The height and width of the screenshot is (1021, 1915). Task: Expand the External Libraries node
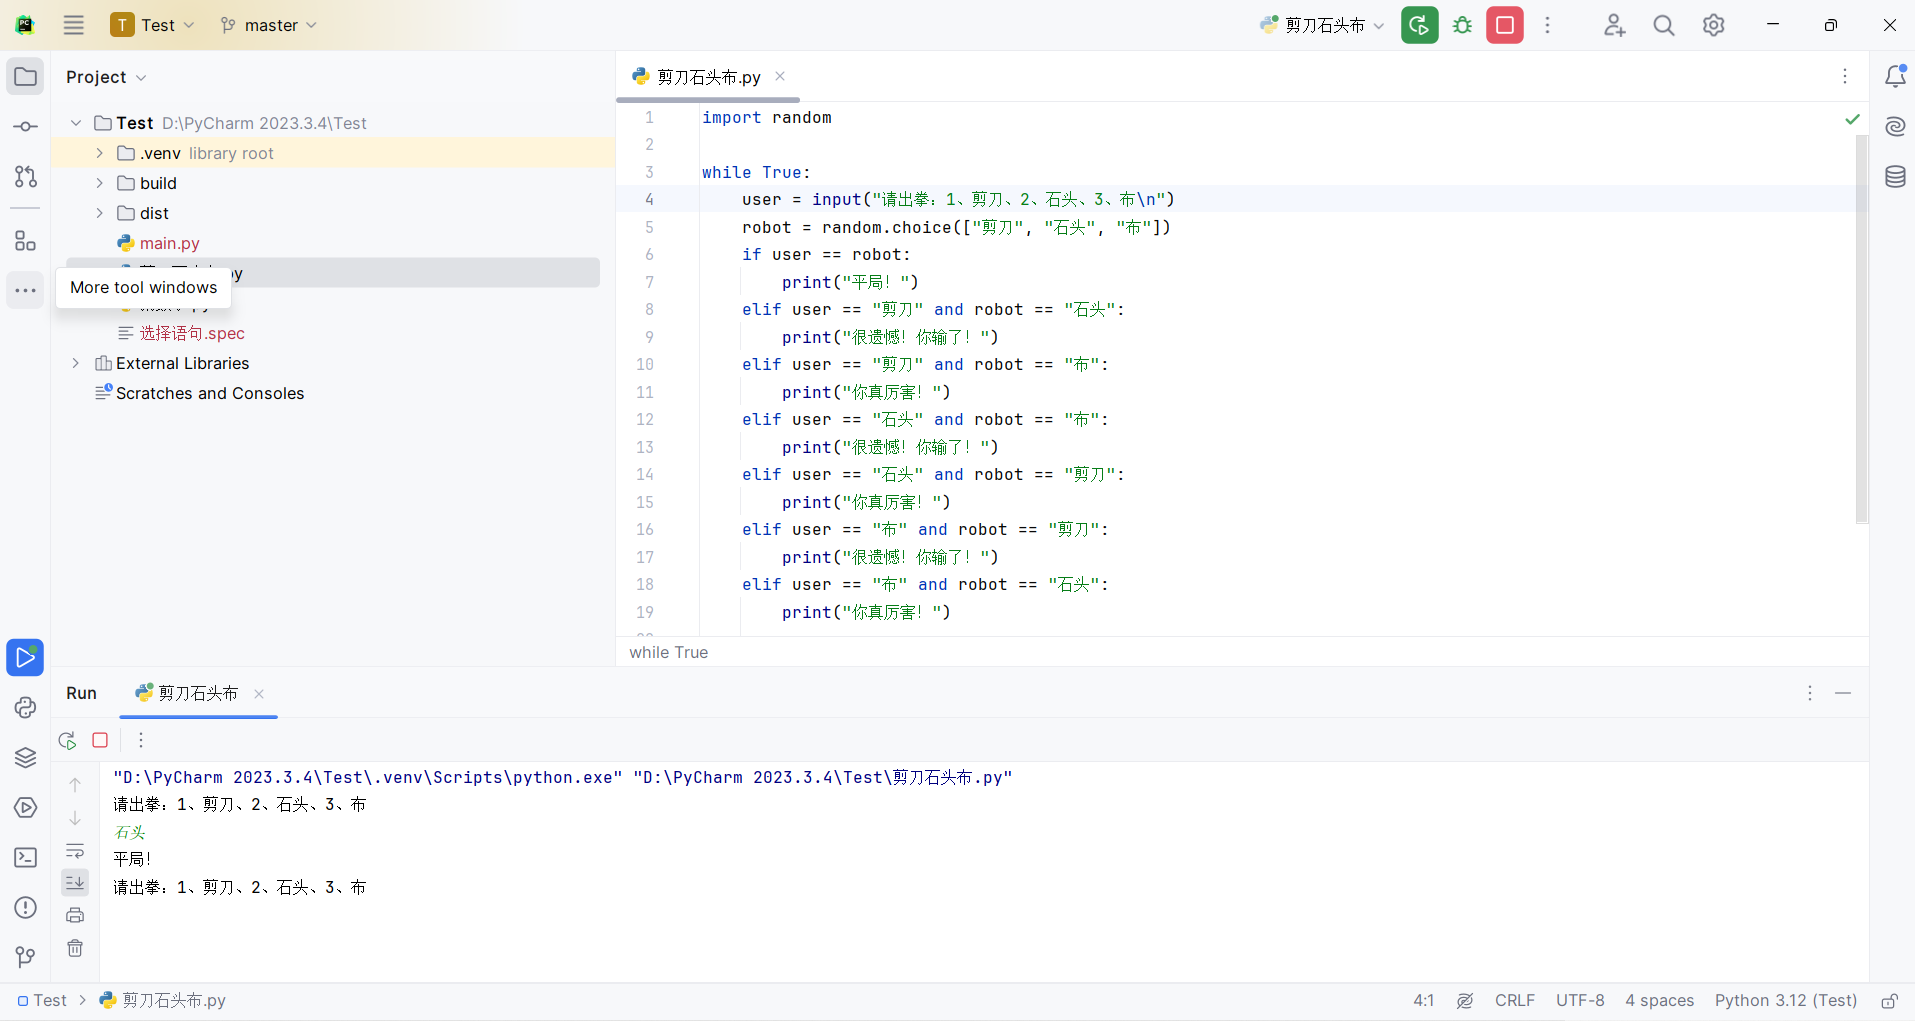(76, 363)
